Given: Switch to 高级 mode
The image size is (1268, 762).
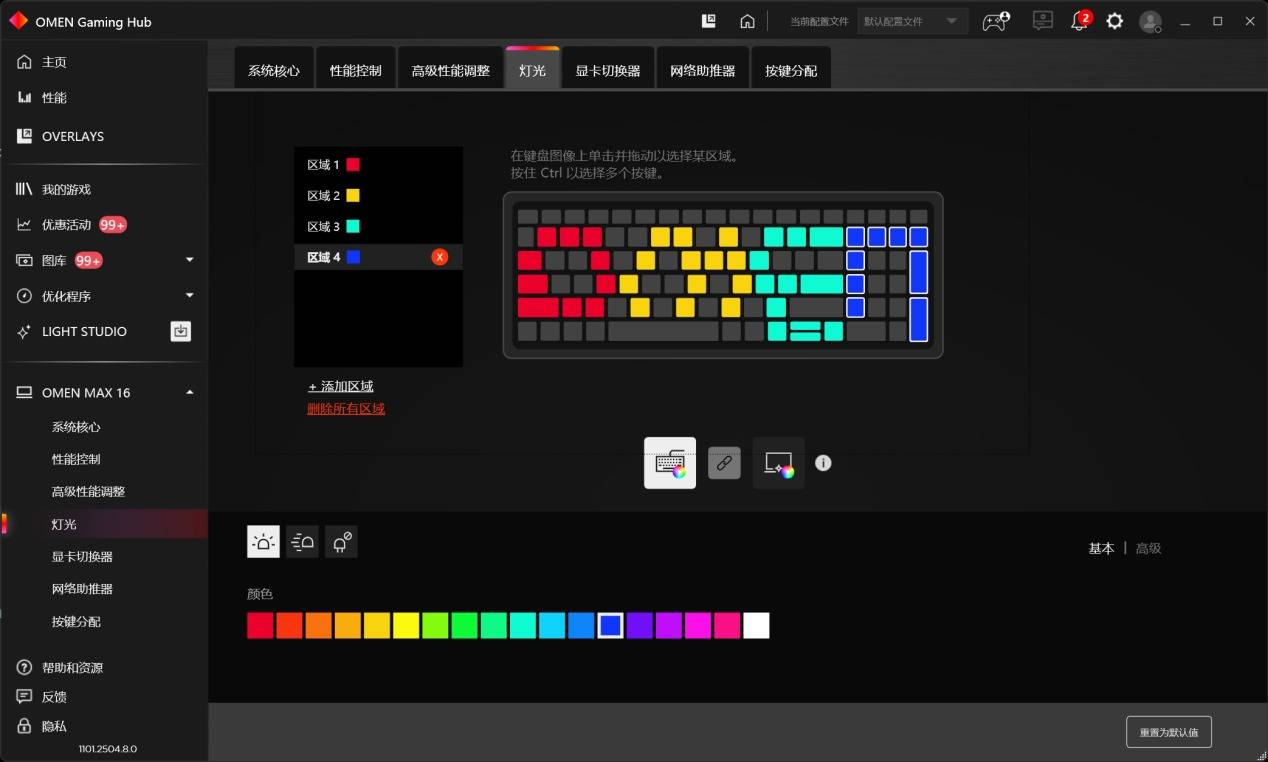Looking at the screenshot, I should 1148,548.
